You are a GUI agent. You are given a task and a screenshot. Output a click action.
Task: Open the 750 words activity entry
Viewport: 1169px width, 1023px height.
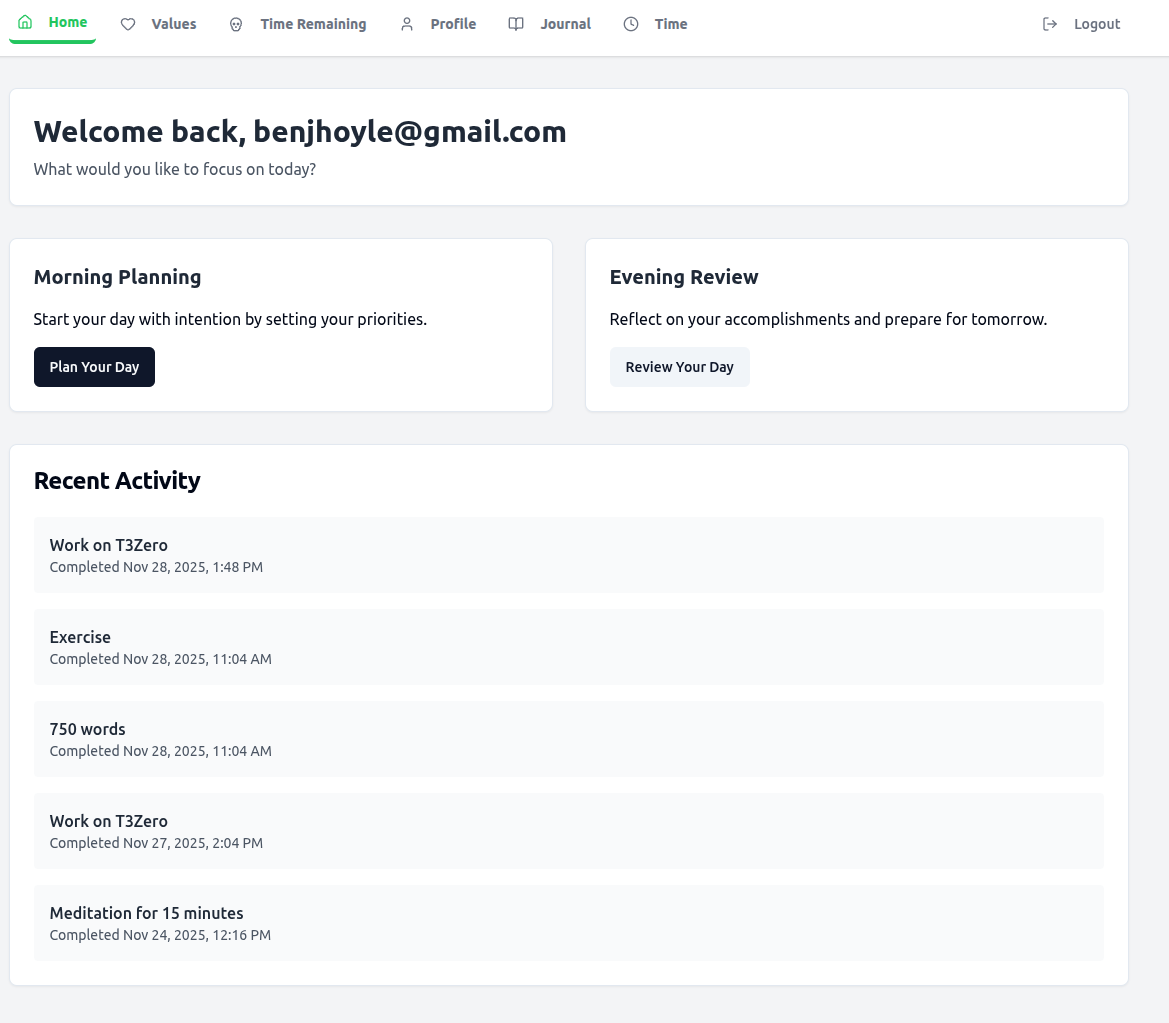pos(568,739)
